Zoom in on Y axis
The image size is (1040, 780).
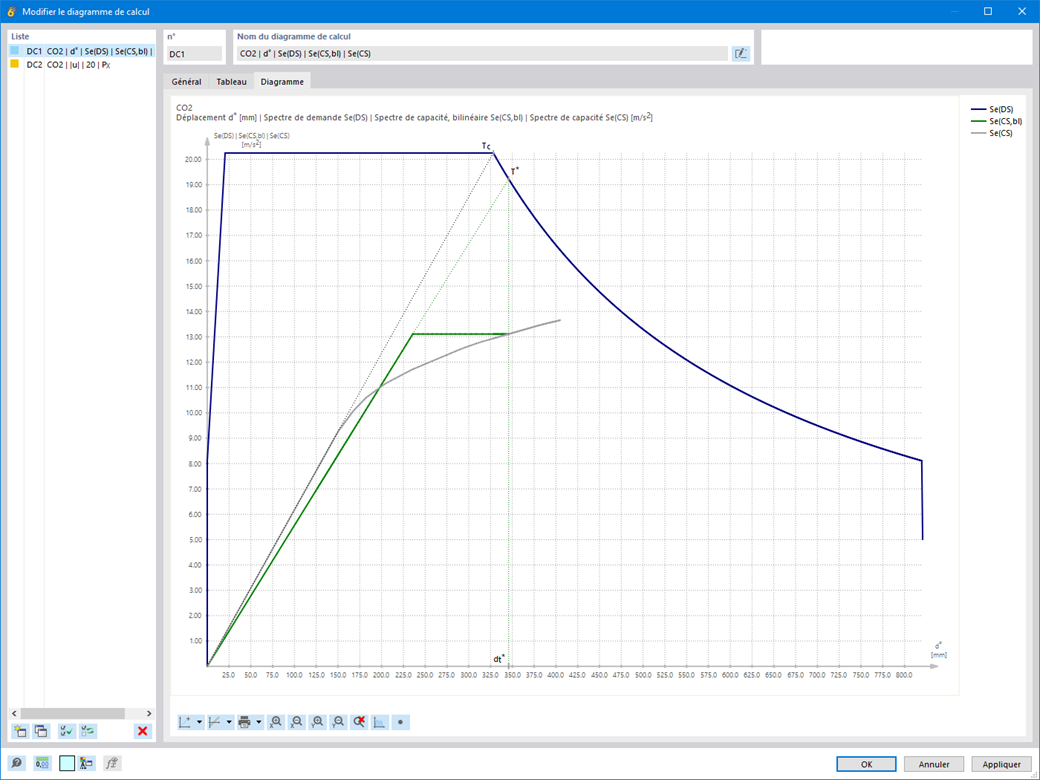318,722
